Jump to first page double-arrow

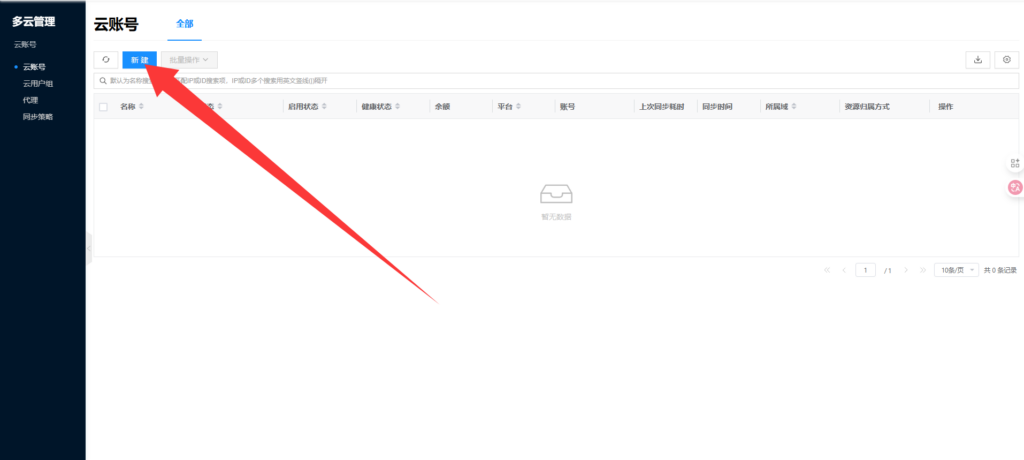click(x=827, y=270)
